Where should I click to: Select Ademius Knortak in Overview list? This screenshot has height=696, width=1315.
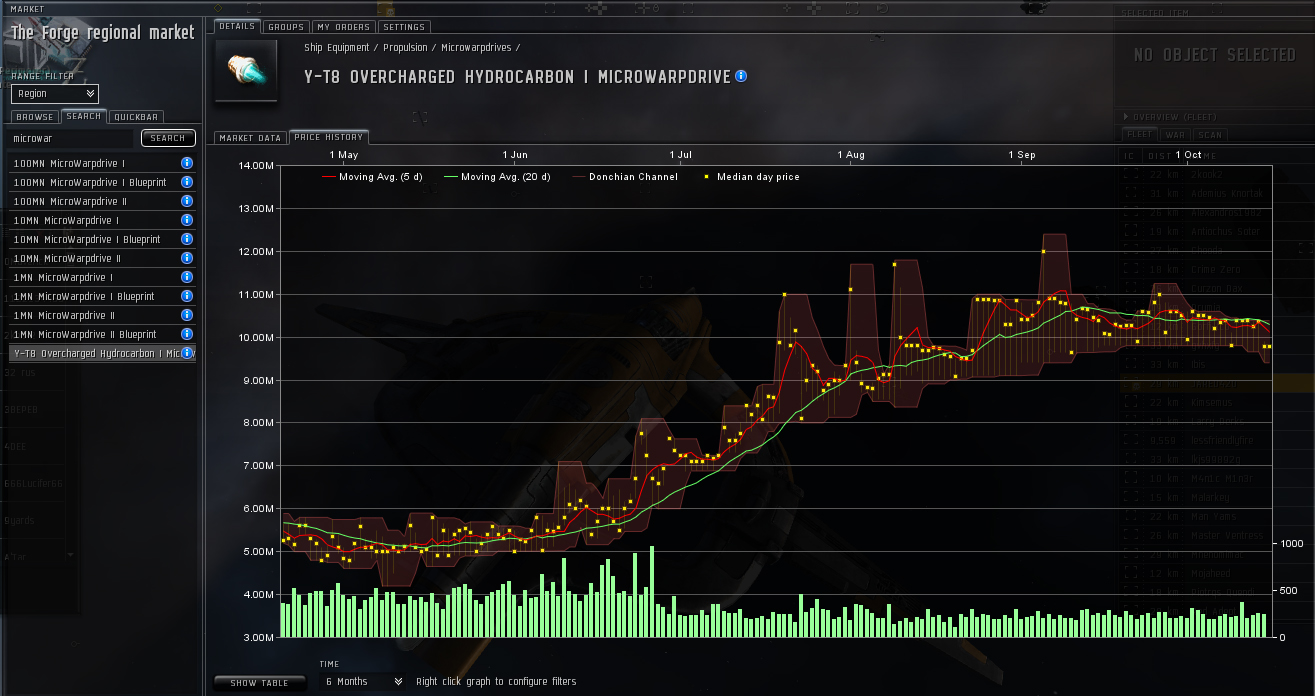1227,194
